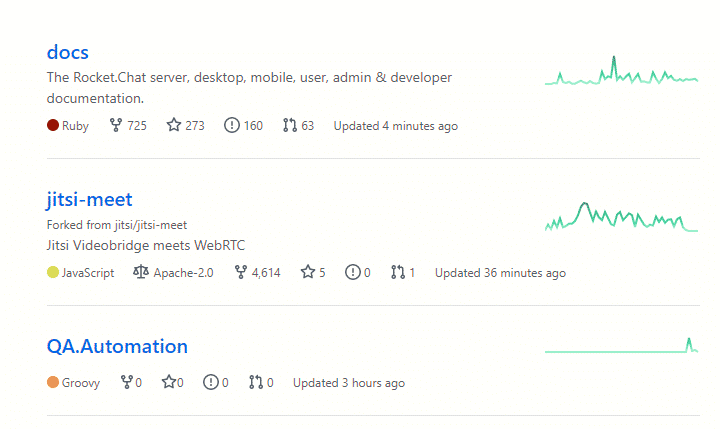720x429 pixels.
Task: Click the docs activity sparkline graph
Action: (x=621, y=70)
